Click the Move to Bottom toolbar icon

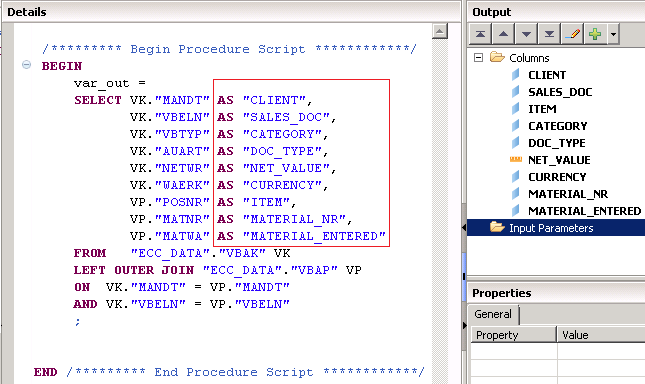click(549, 34)
